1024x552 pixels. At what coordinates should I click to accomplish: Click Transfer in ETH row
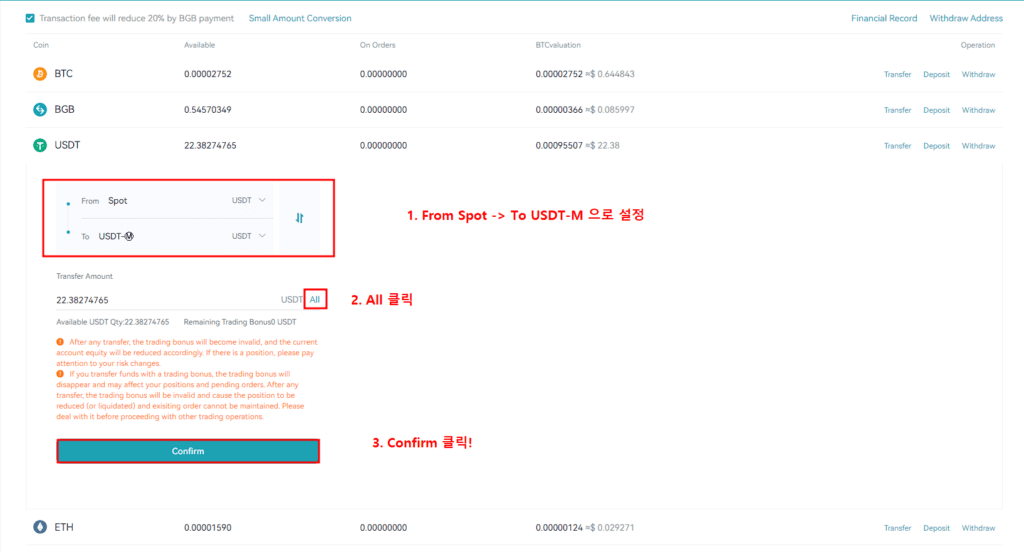[897, 528]
